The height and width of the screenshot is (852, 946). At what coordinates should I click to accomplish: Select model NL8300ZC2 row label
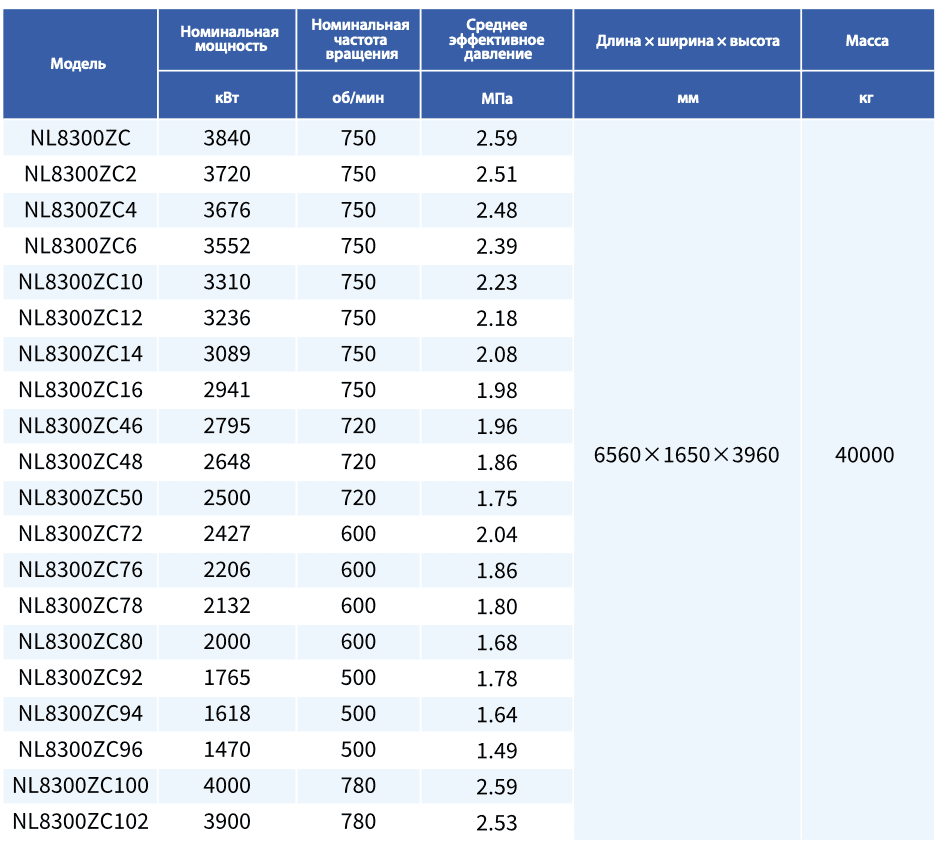(x=80, y=174)
